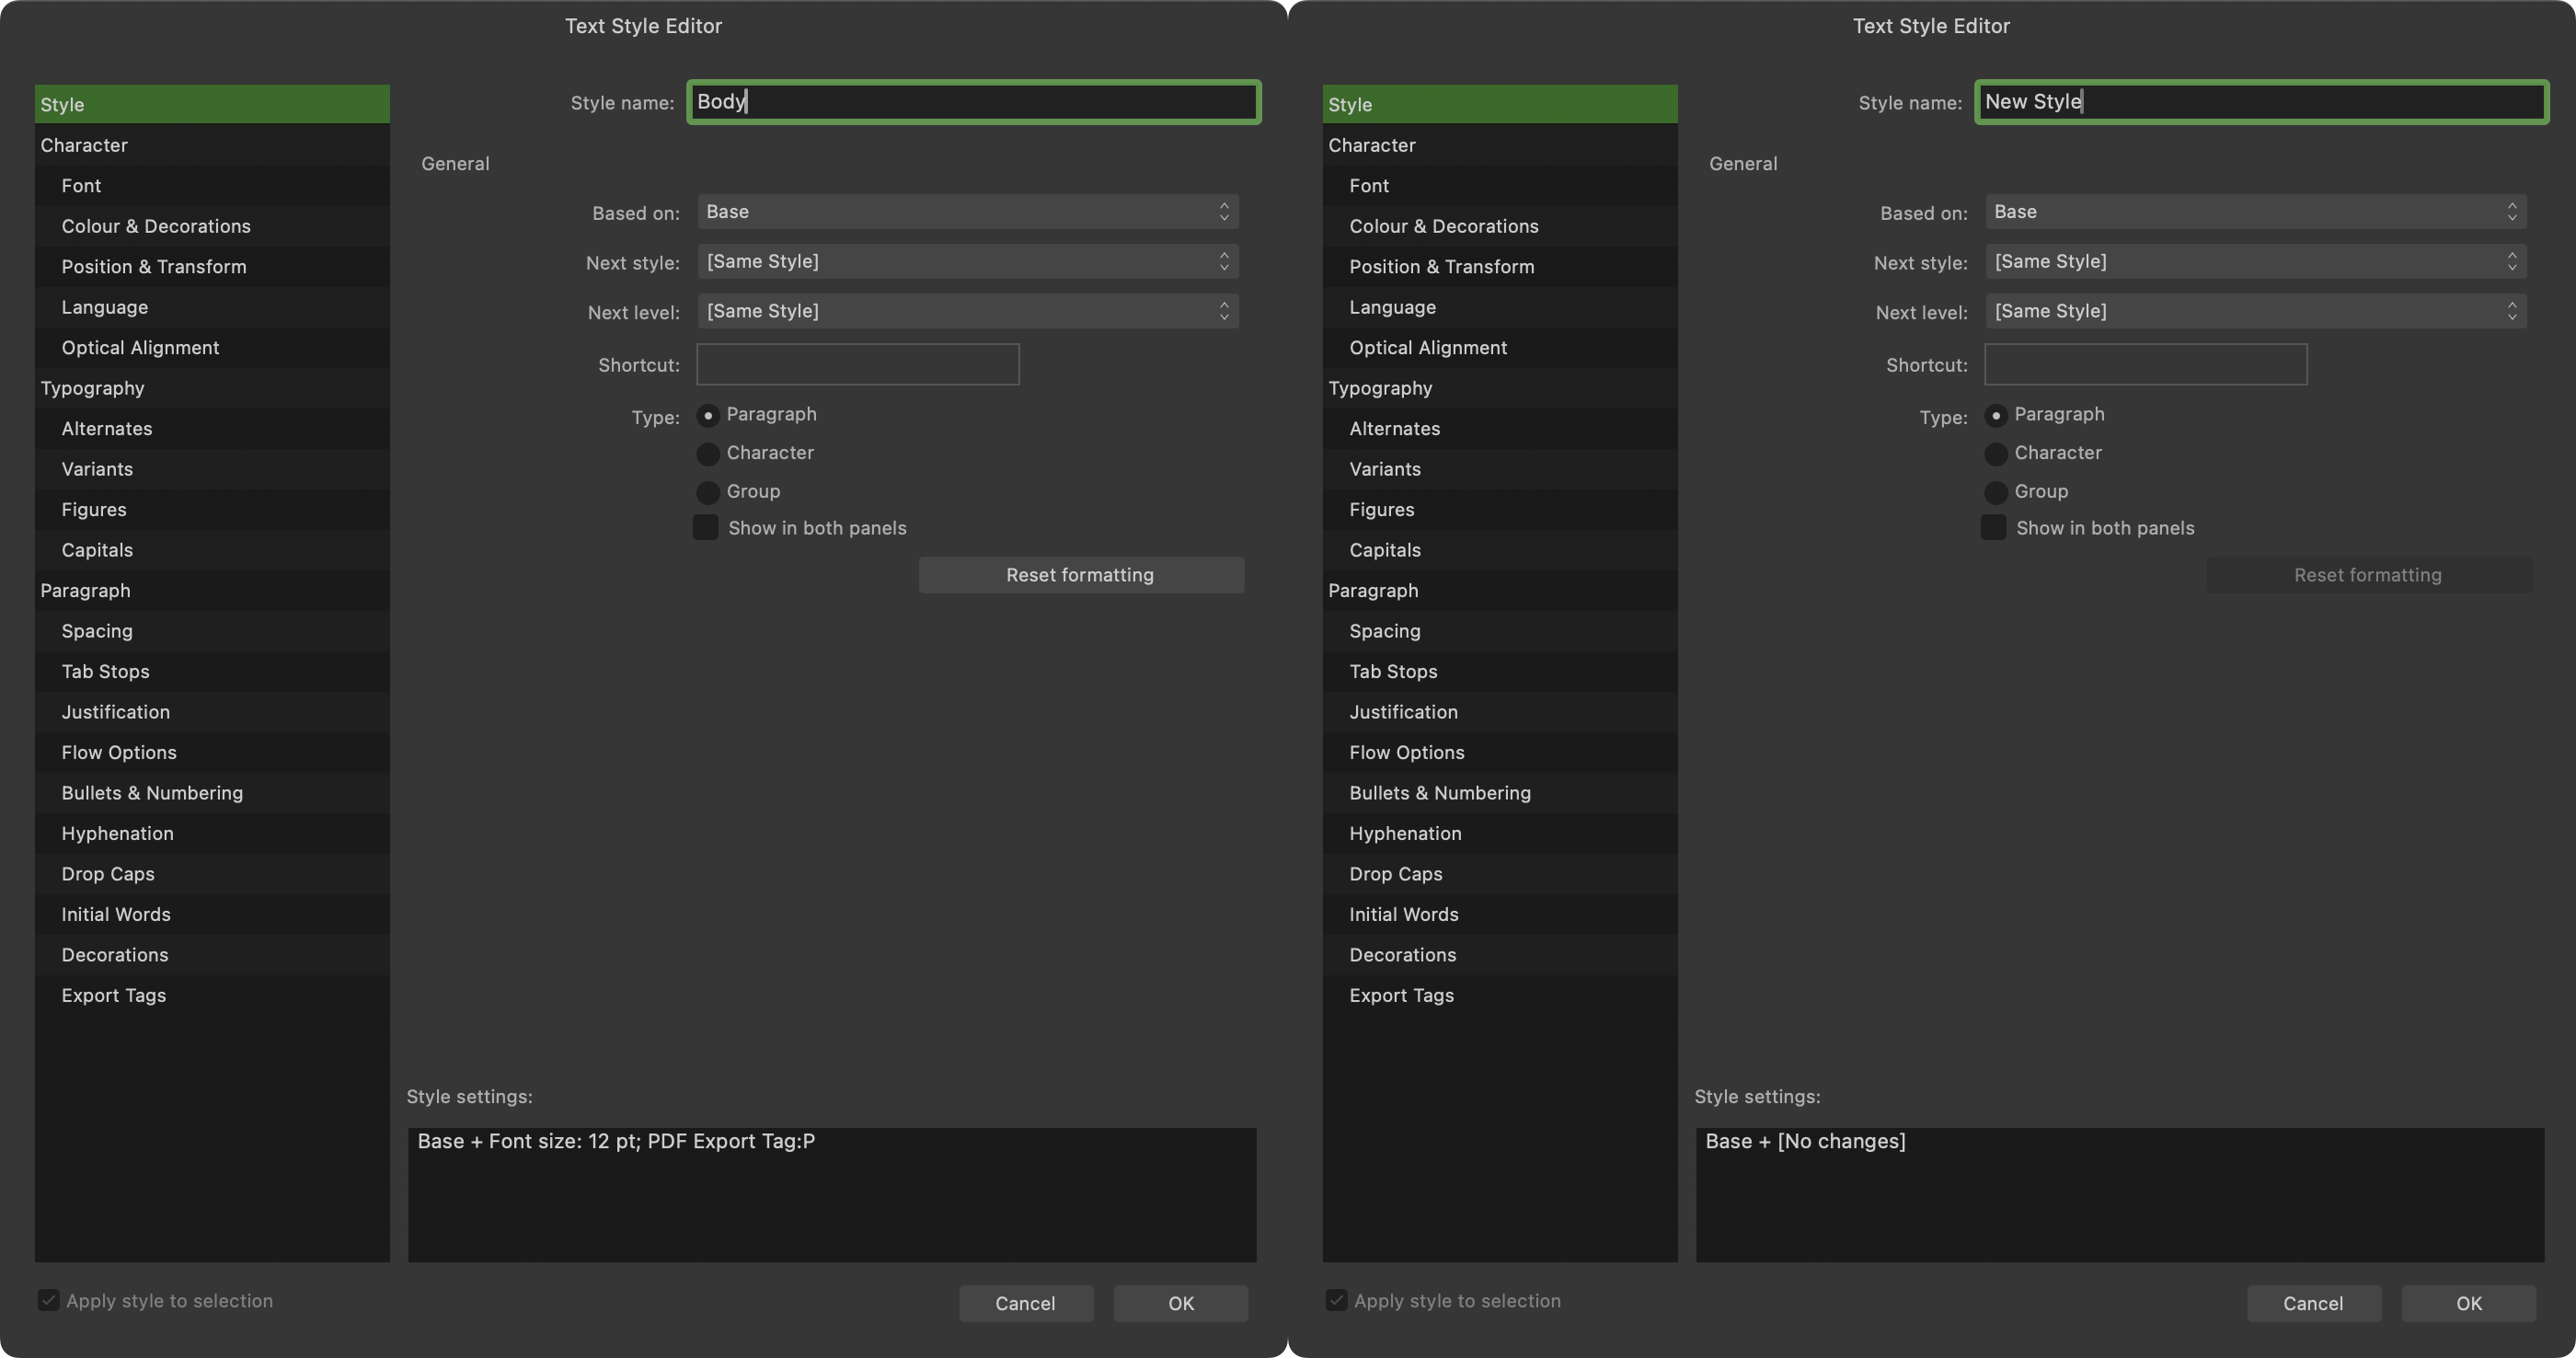The width and height of the screenshot is (2576, 1358).
Task: Open Typography section in Body editor sidebar
Action: point(212,388)
